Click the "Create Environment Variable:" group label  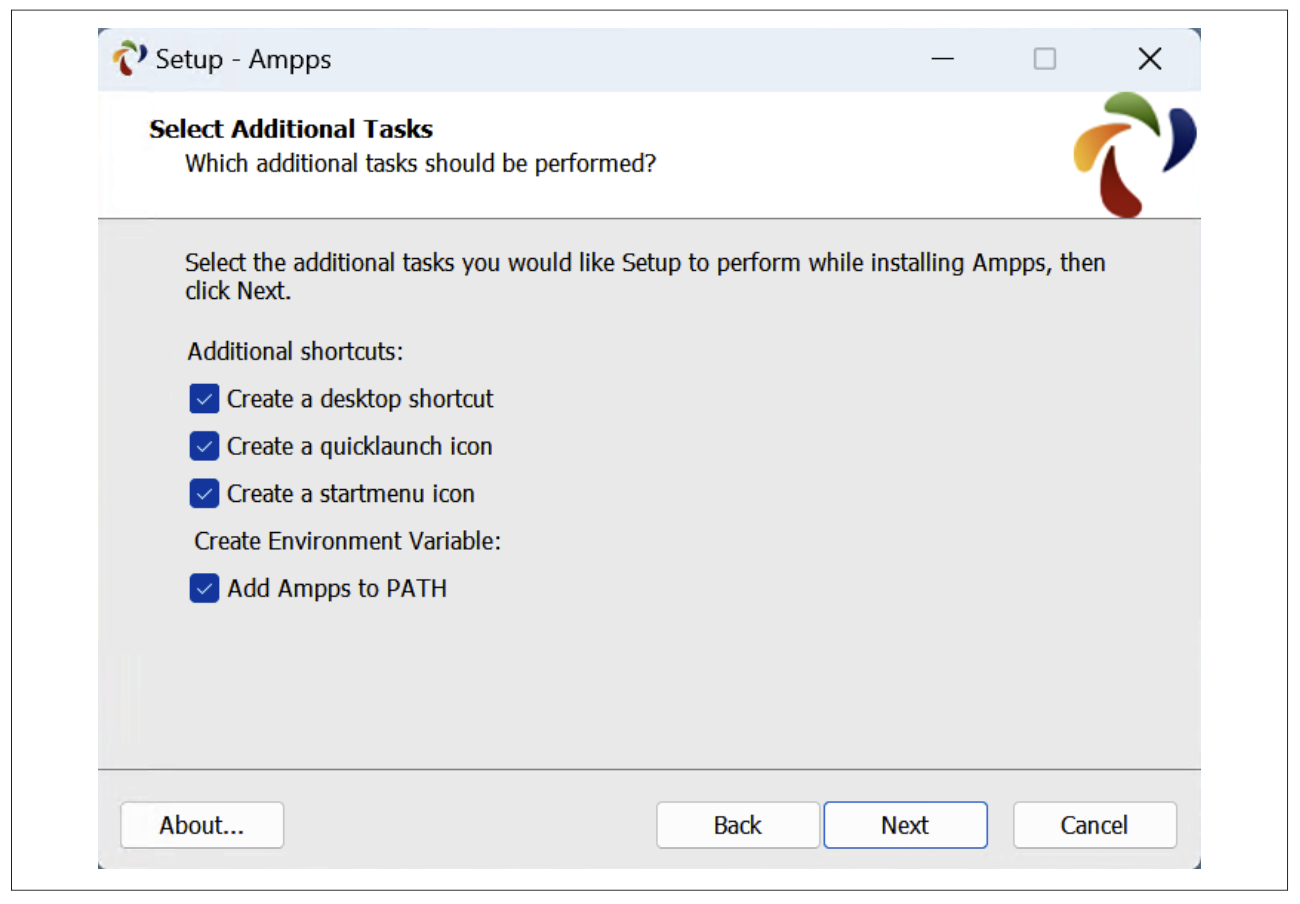pyautogui.click(x=347, y=541)
